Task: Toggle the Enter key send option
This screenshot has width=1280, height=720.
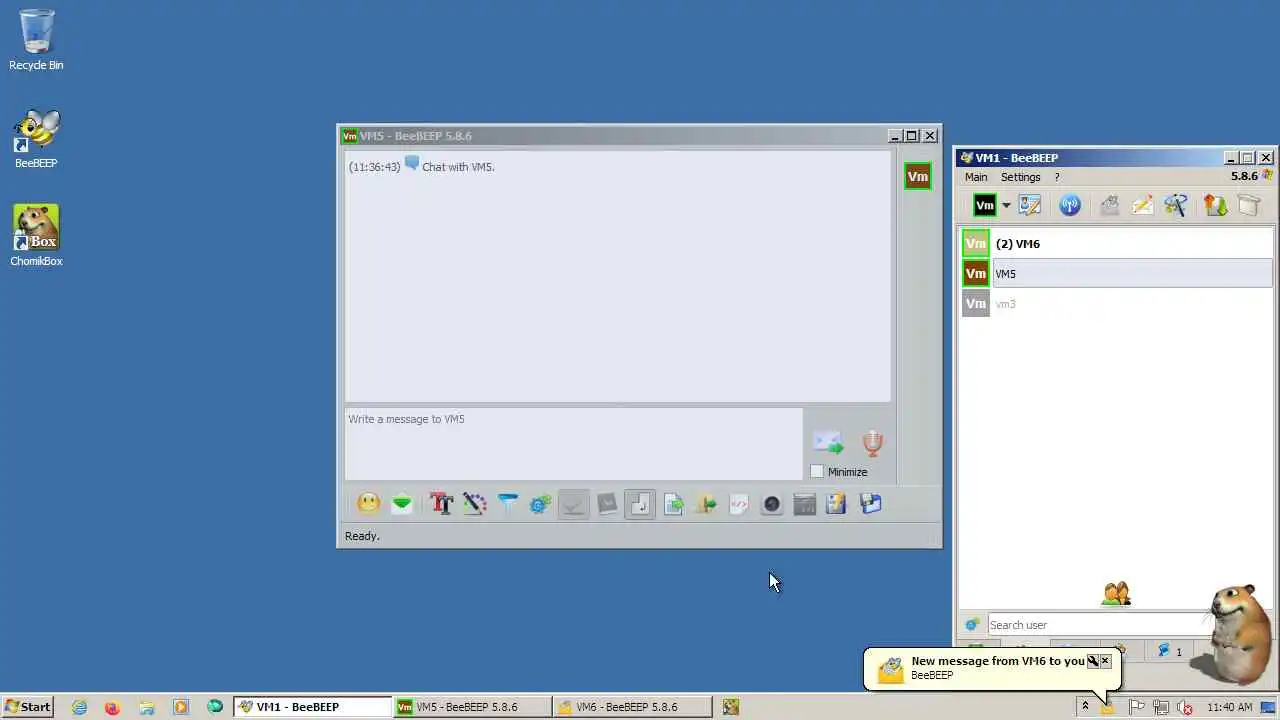Action: 640,504
